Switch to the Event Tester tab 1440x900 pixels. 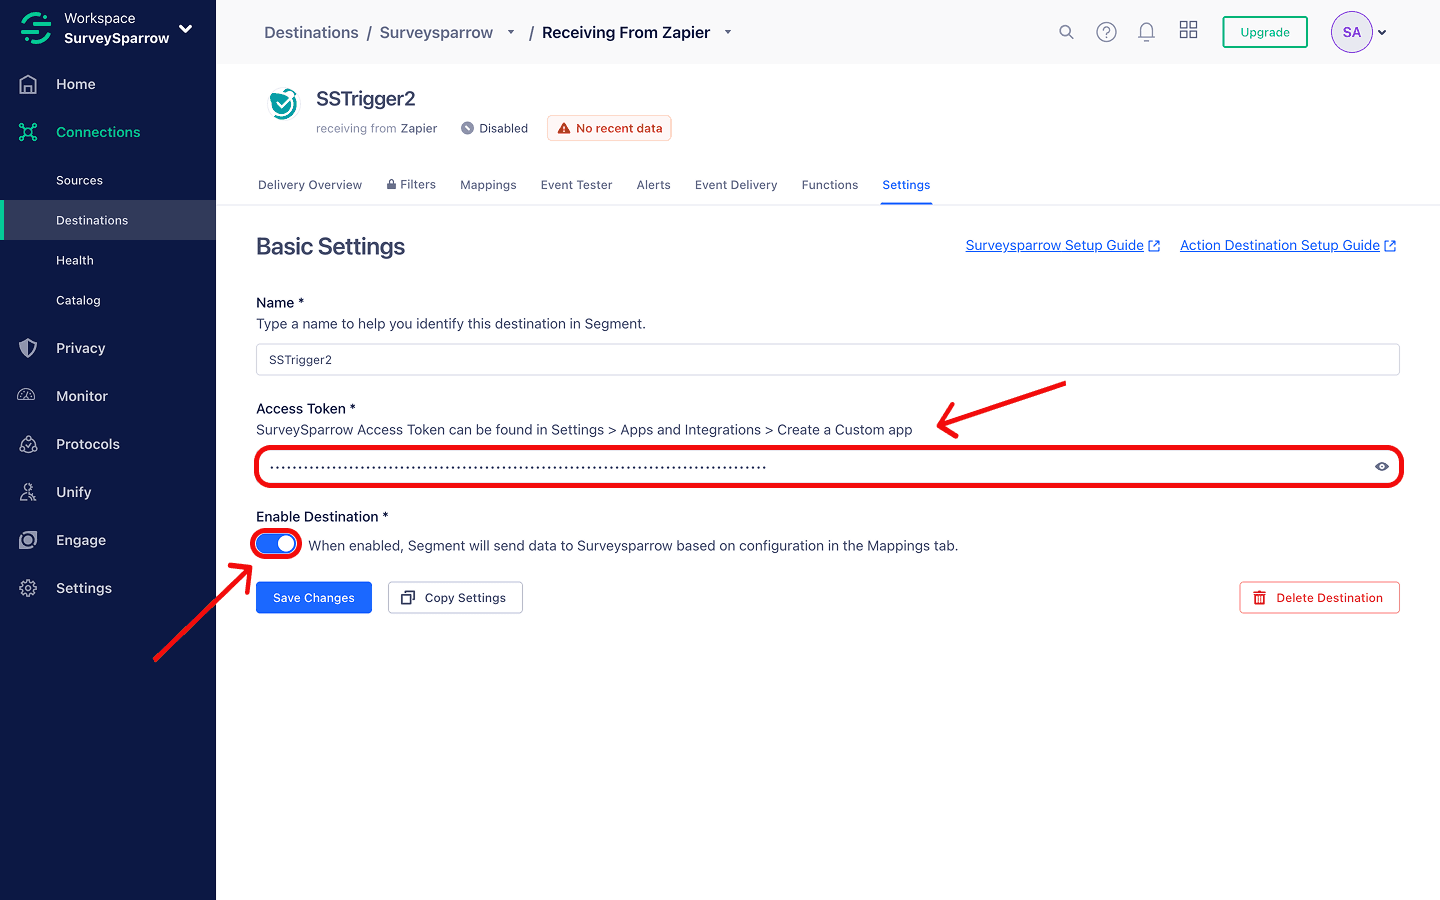pos(576,185)
